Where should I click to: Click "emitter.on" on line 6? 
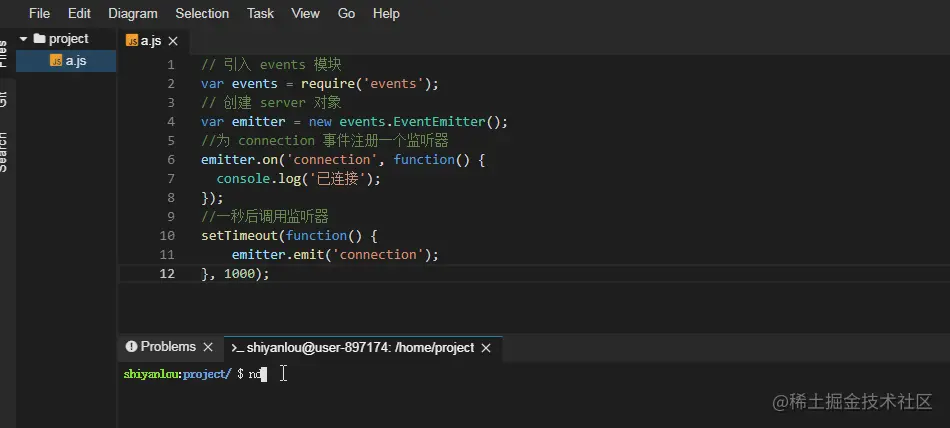239,159
